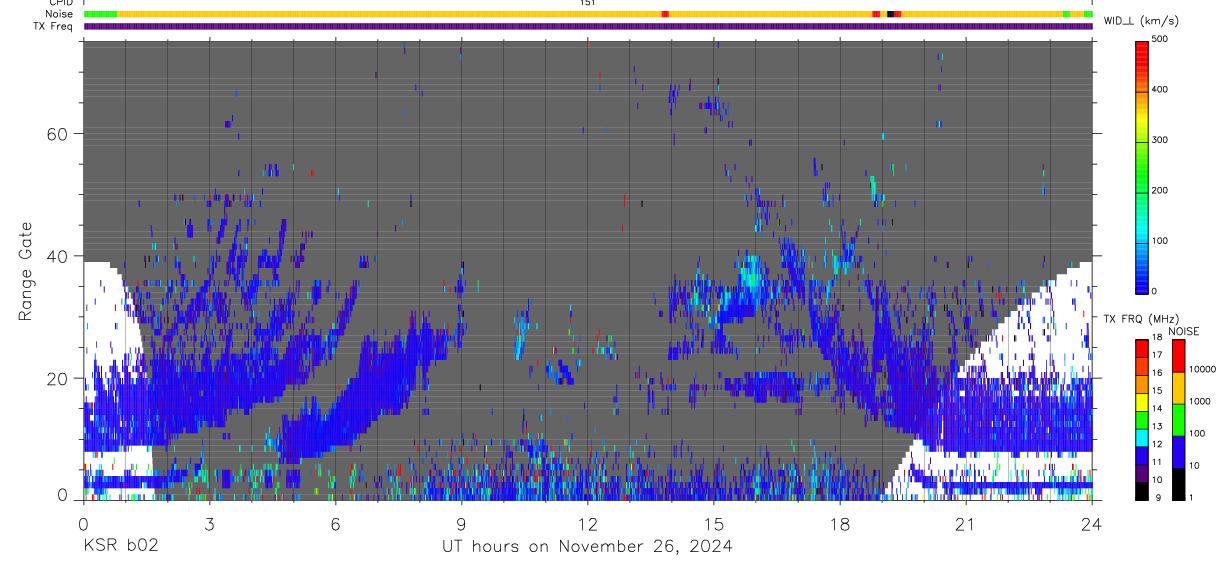Image resolution: width=1228 pixels, height=567 pixels.
Task: Click the 1 label on the NOISE legend
Action: pos(1190,498)
